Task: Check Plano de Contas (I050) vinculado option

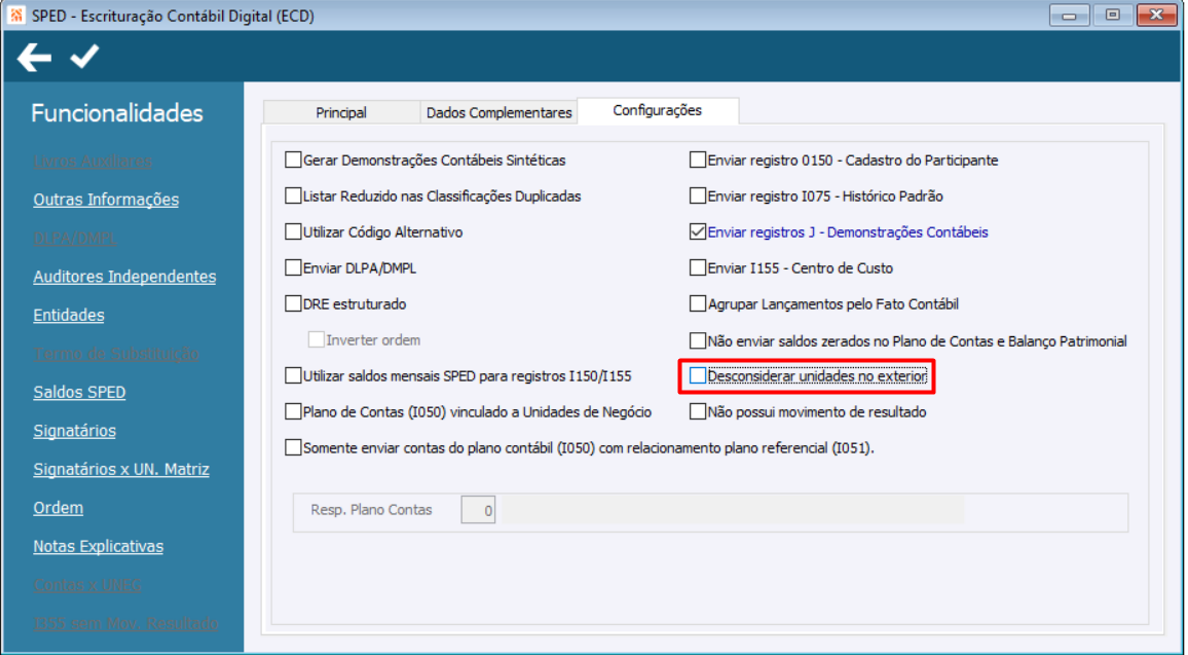Action: 292,412
